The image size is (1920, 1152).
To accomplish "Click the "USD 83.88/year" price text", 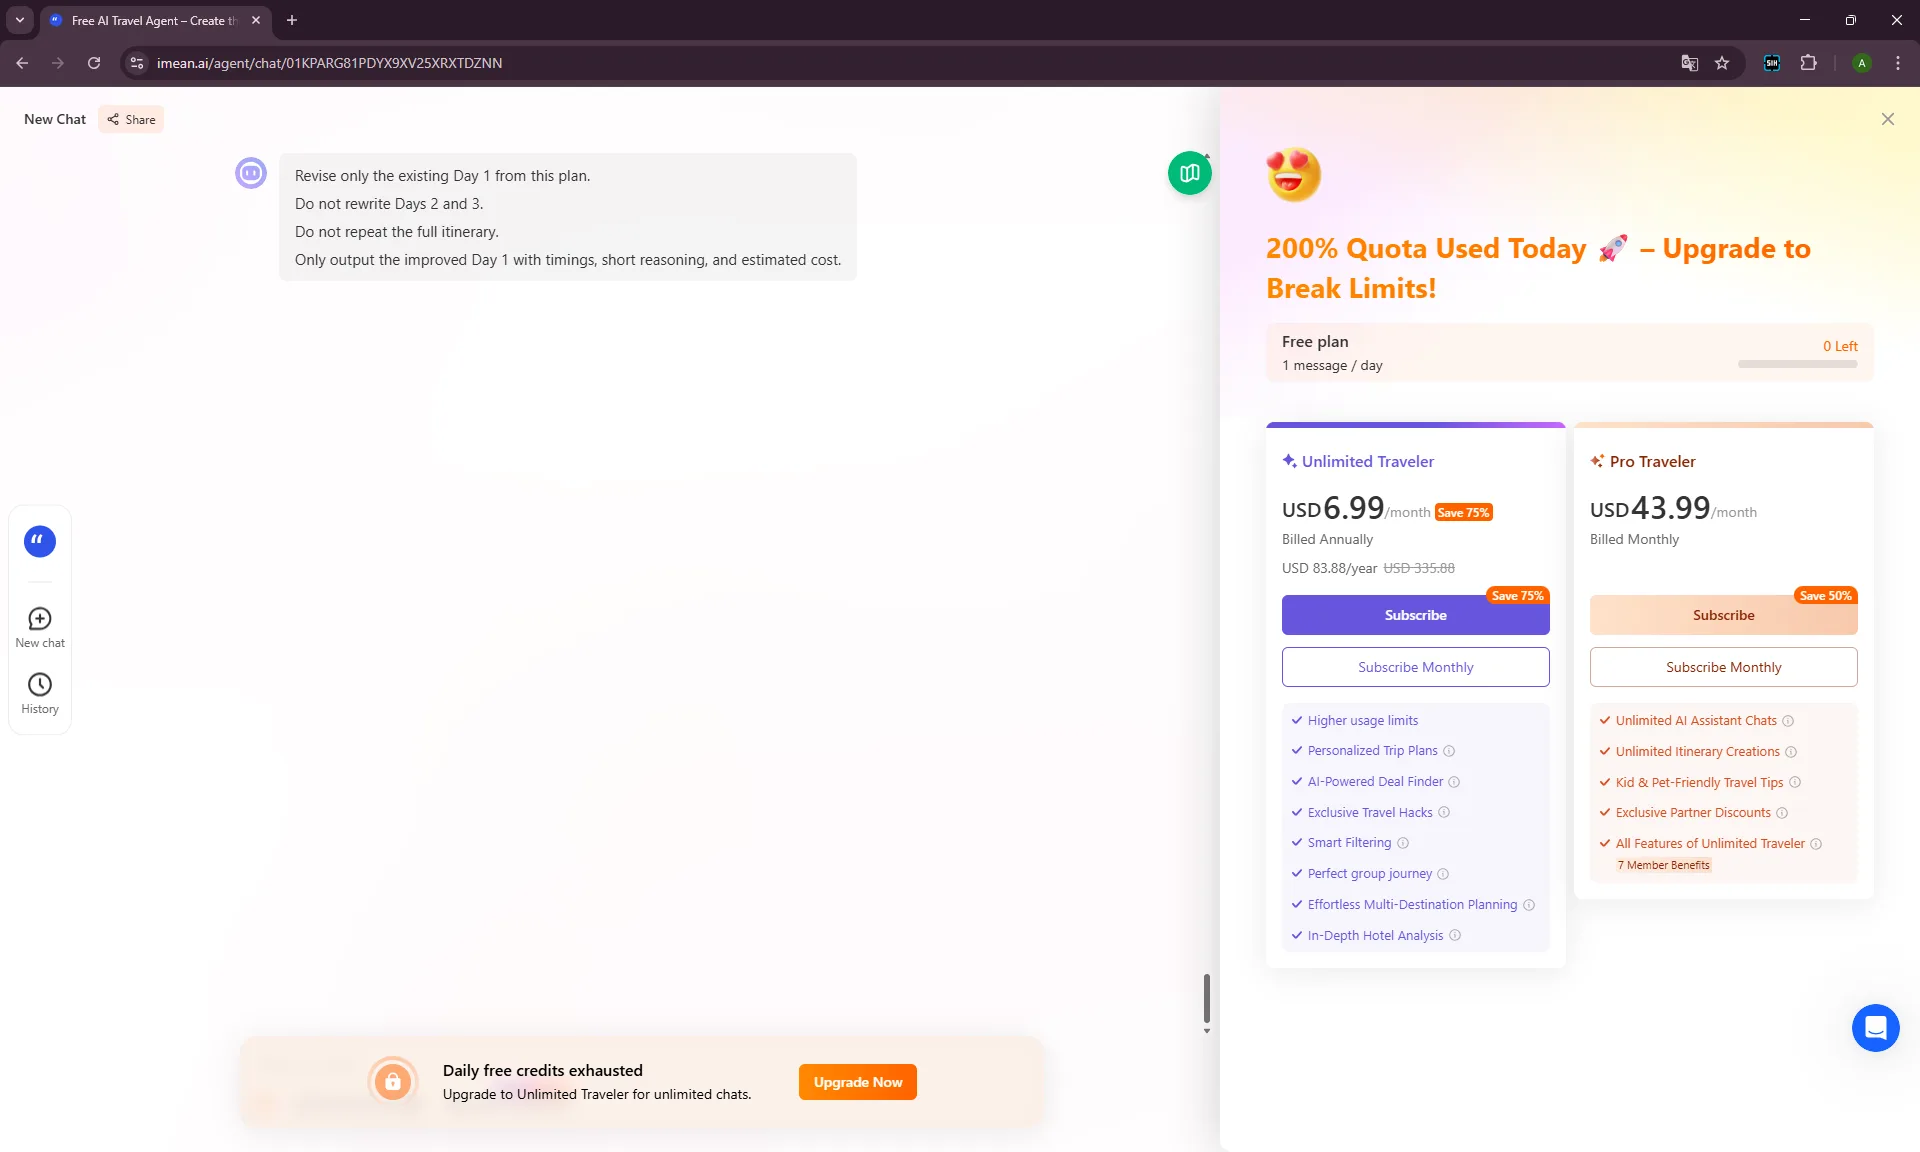I will tap(1329, 568).
